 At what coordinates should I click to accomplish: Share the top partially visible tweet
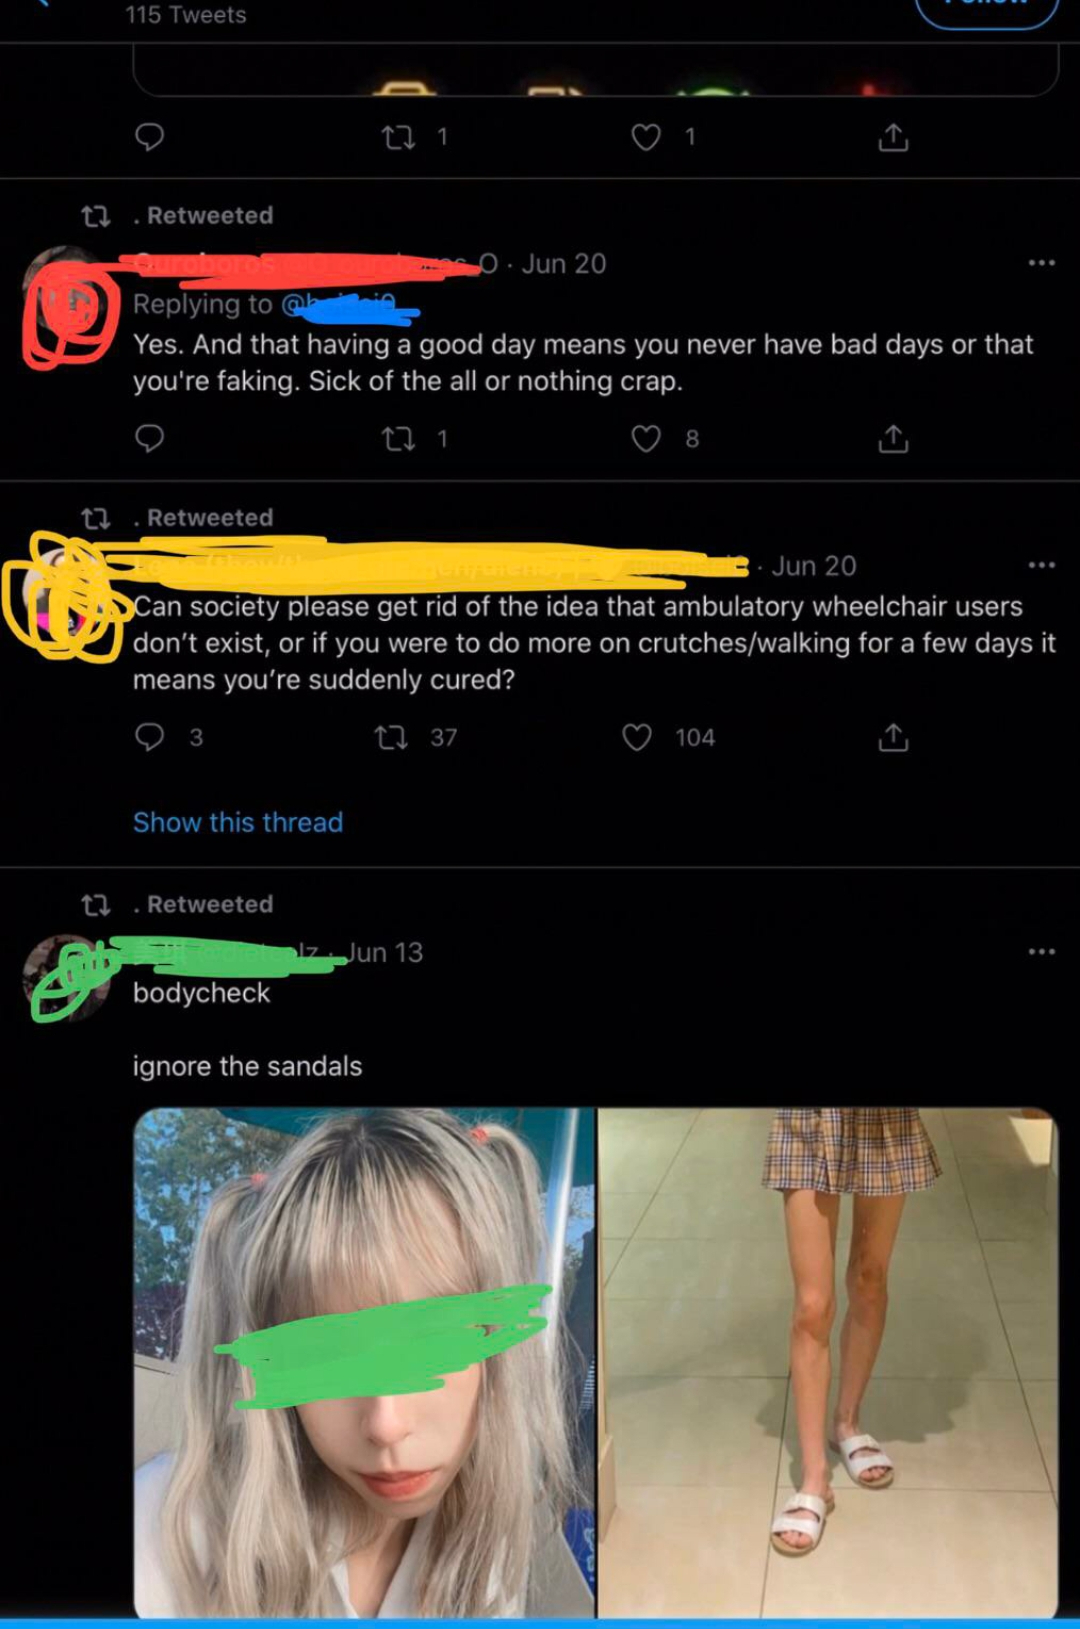(893, 136)
